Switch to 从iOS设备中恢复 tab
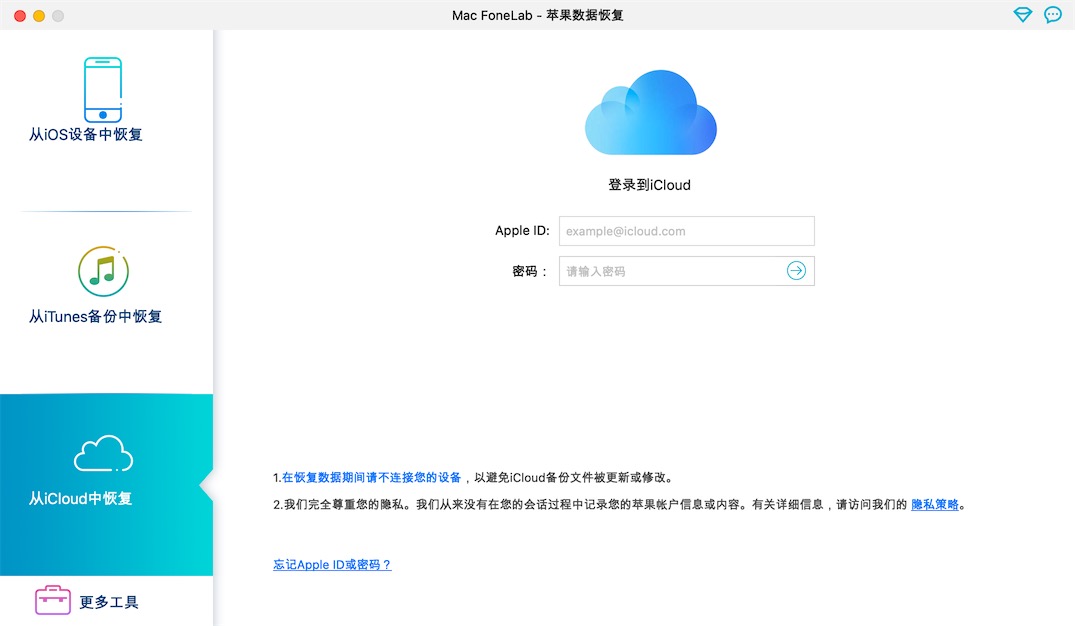The width and height of the screenshot is (1075, 626). click(x=86, y=134)
